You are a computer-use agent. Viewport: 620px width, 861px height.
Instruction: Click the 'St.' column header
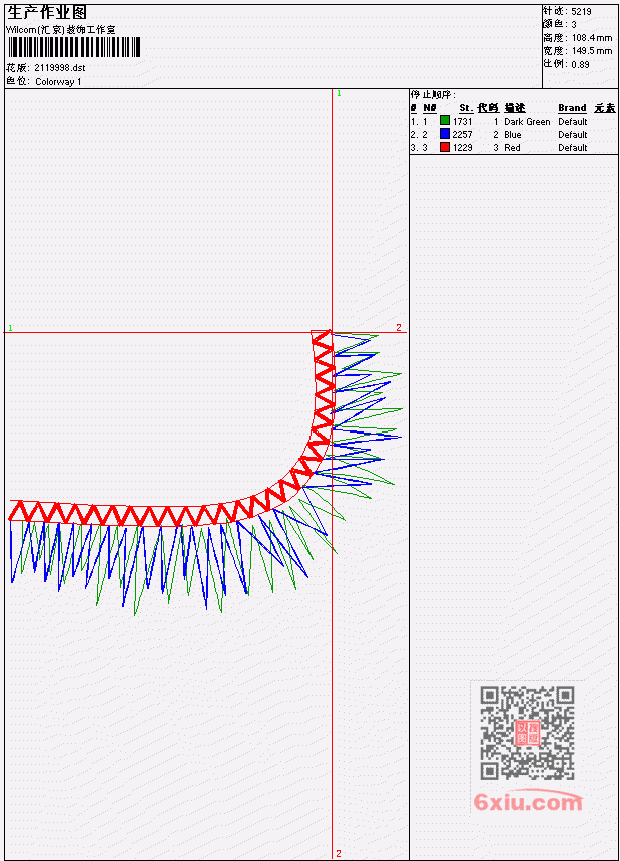(466, 108)
